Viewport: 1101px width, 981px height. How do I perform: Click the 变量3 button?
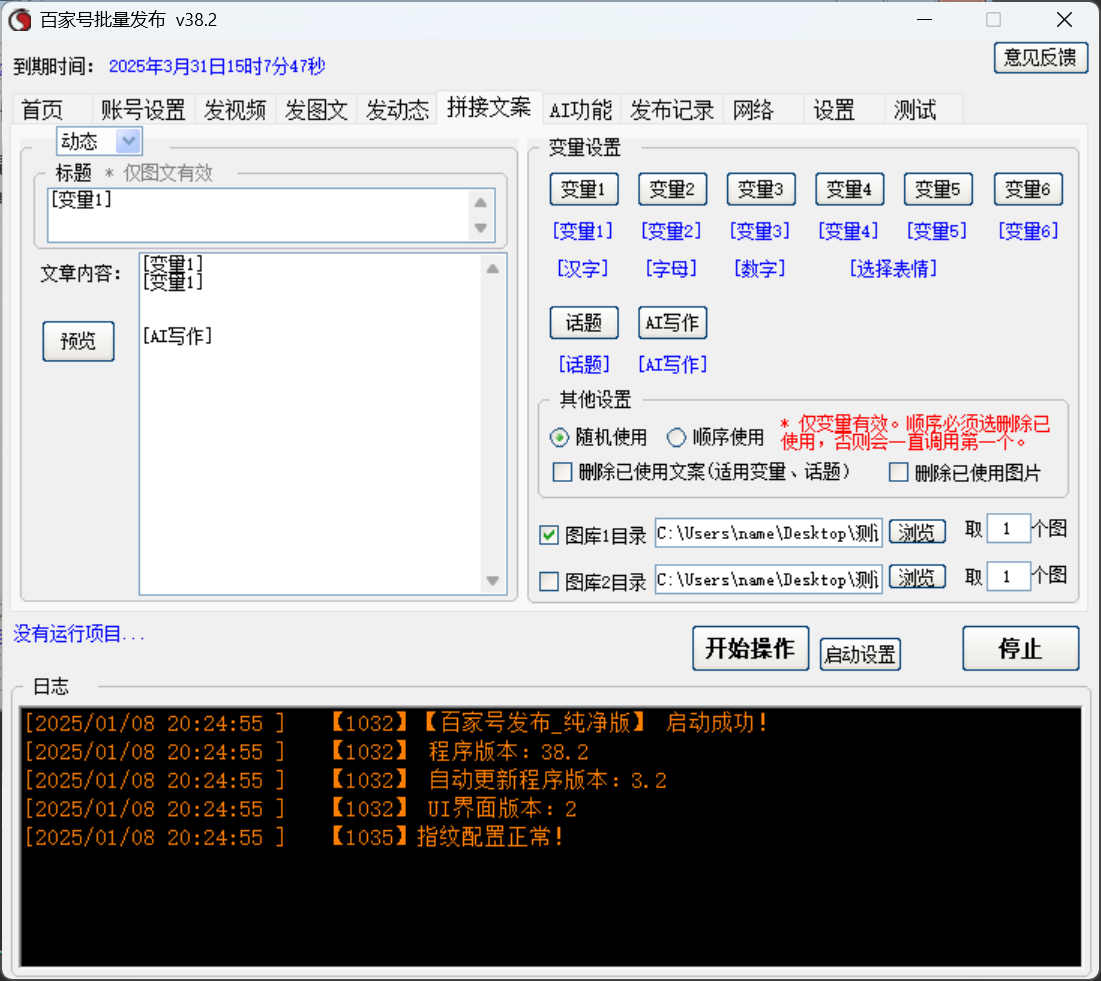[x=760, y=189]
